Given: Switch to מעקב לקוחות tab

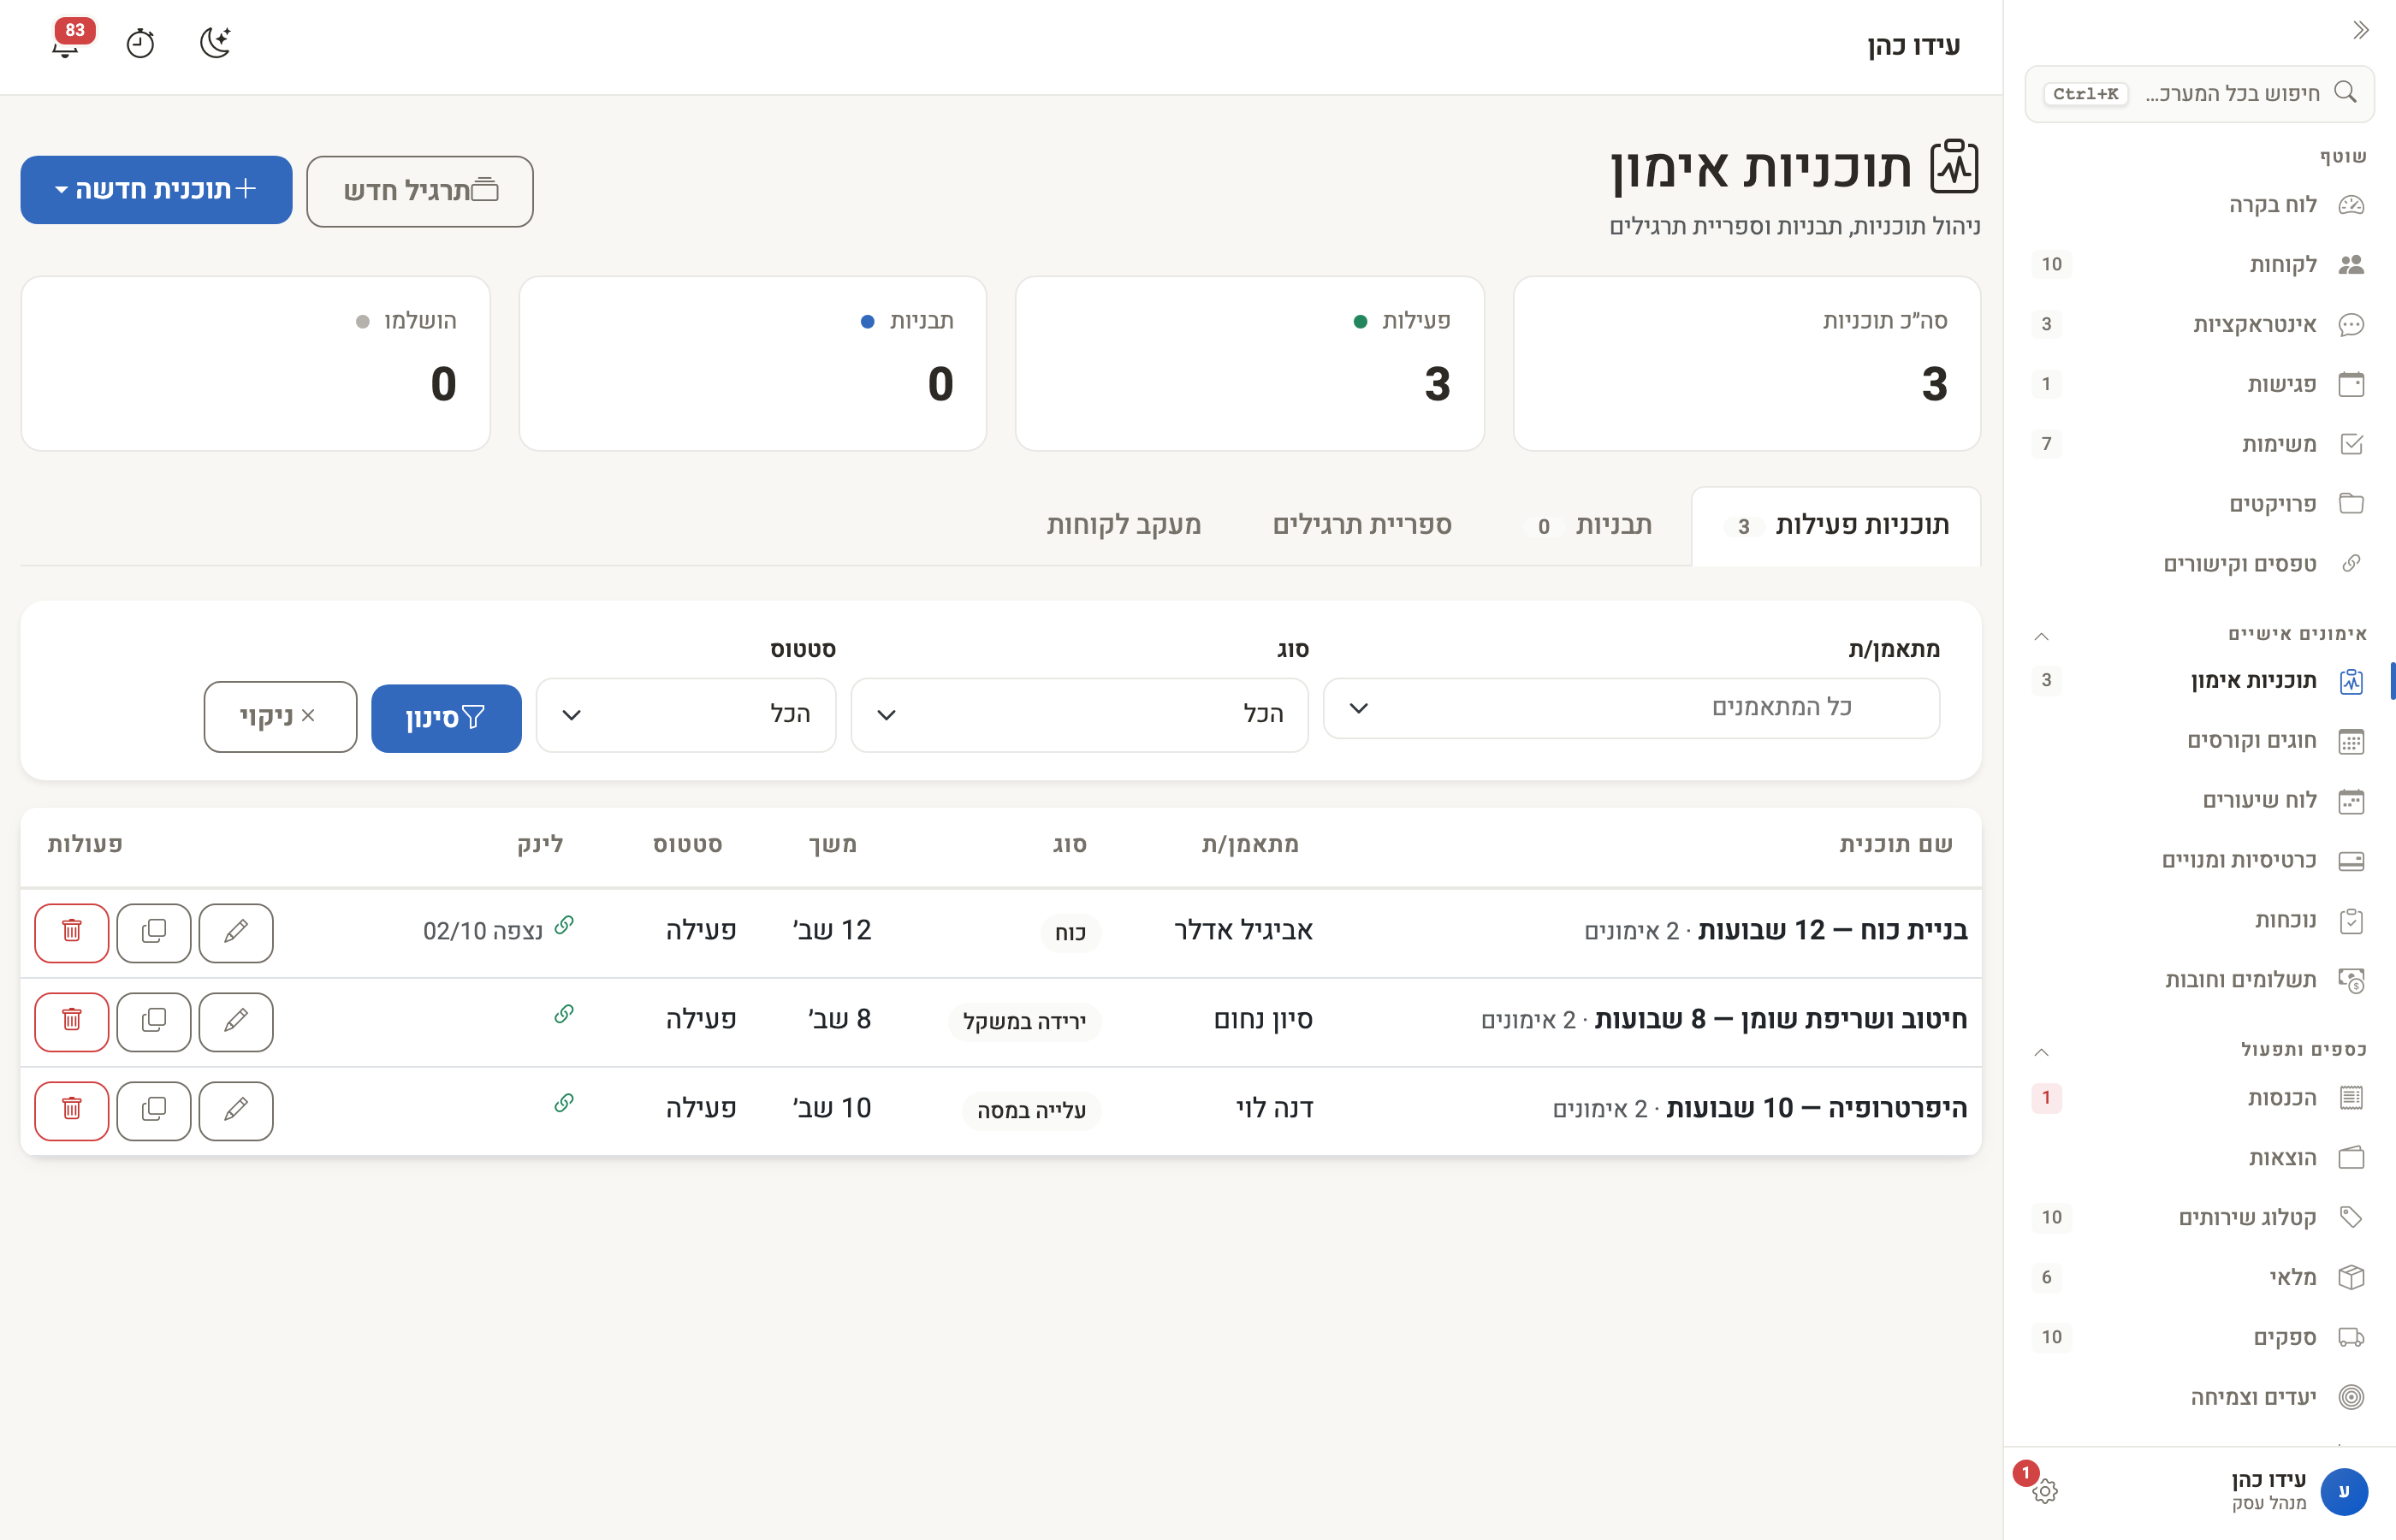Looking at the screenshot, I should click(1124, 526).
